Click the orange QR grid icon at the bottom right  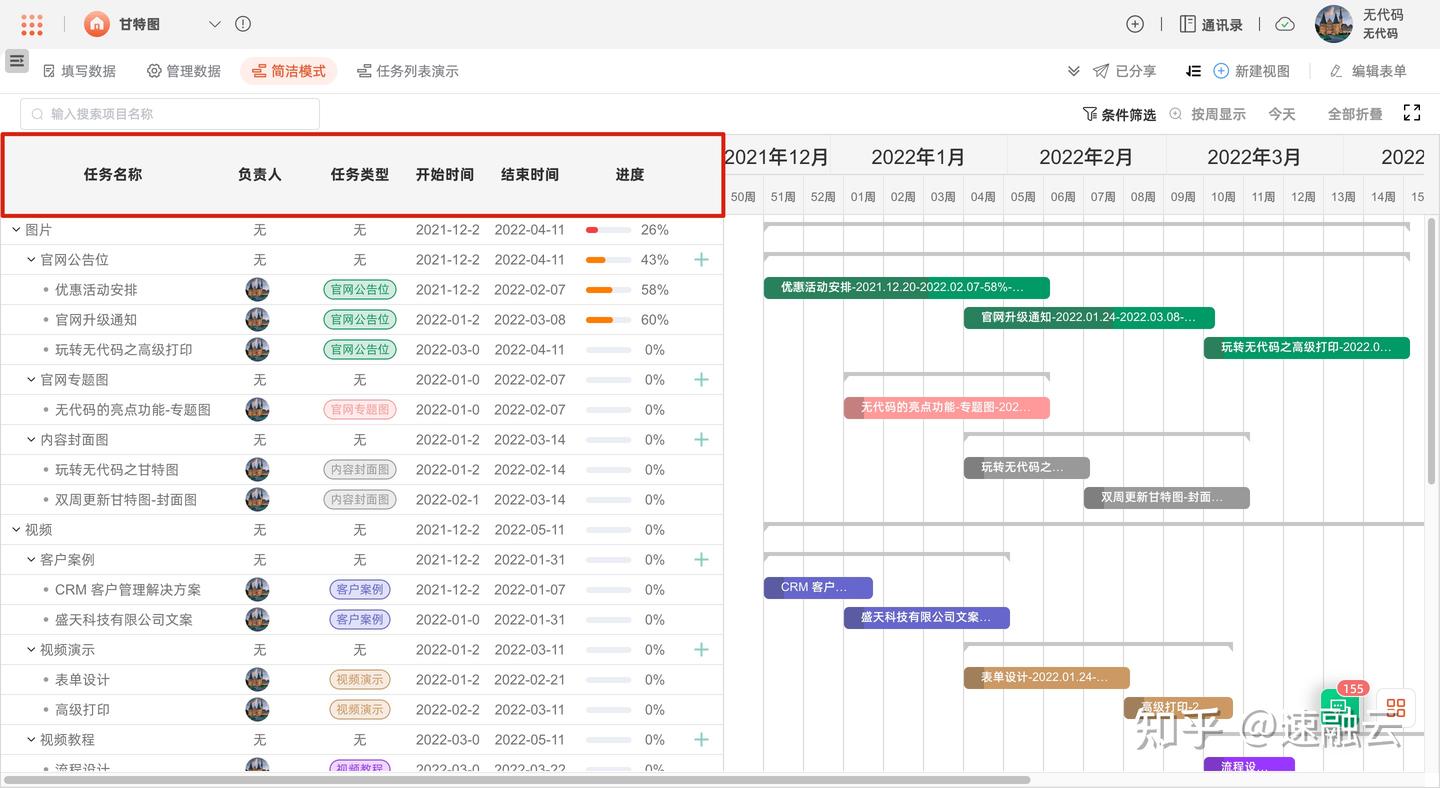pos(1396,708)
